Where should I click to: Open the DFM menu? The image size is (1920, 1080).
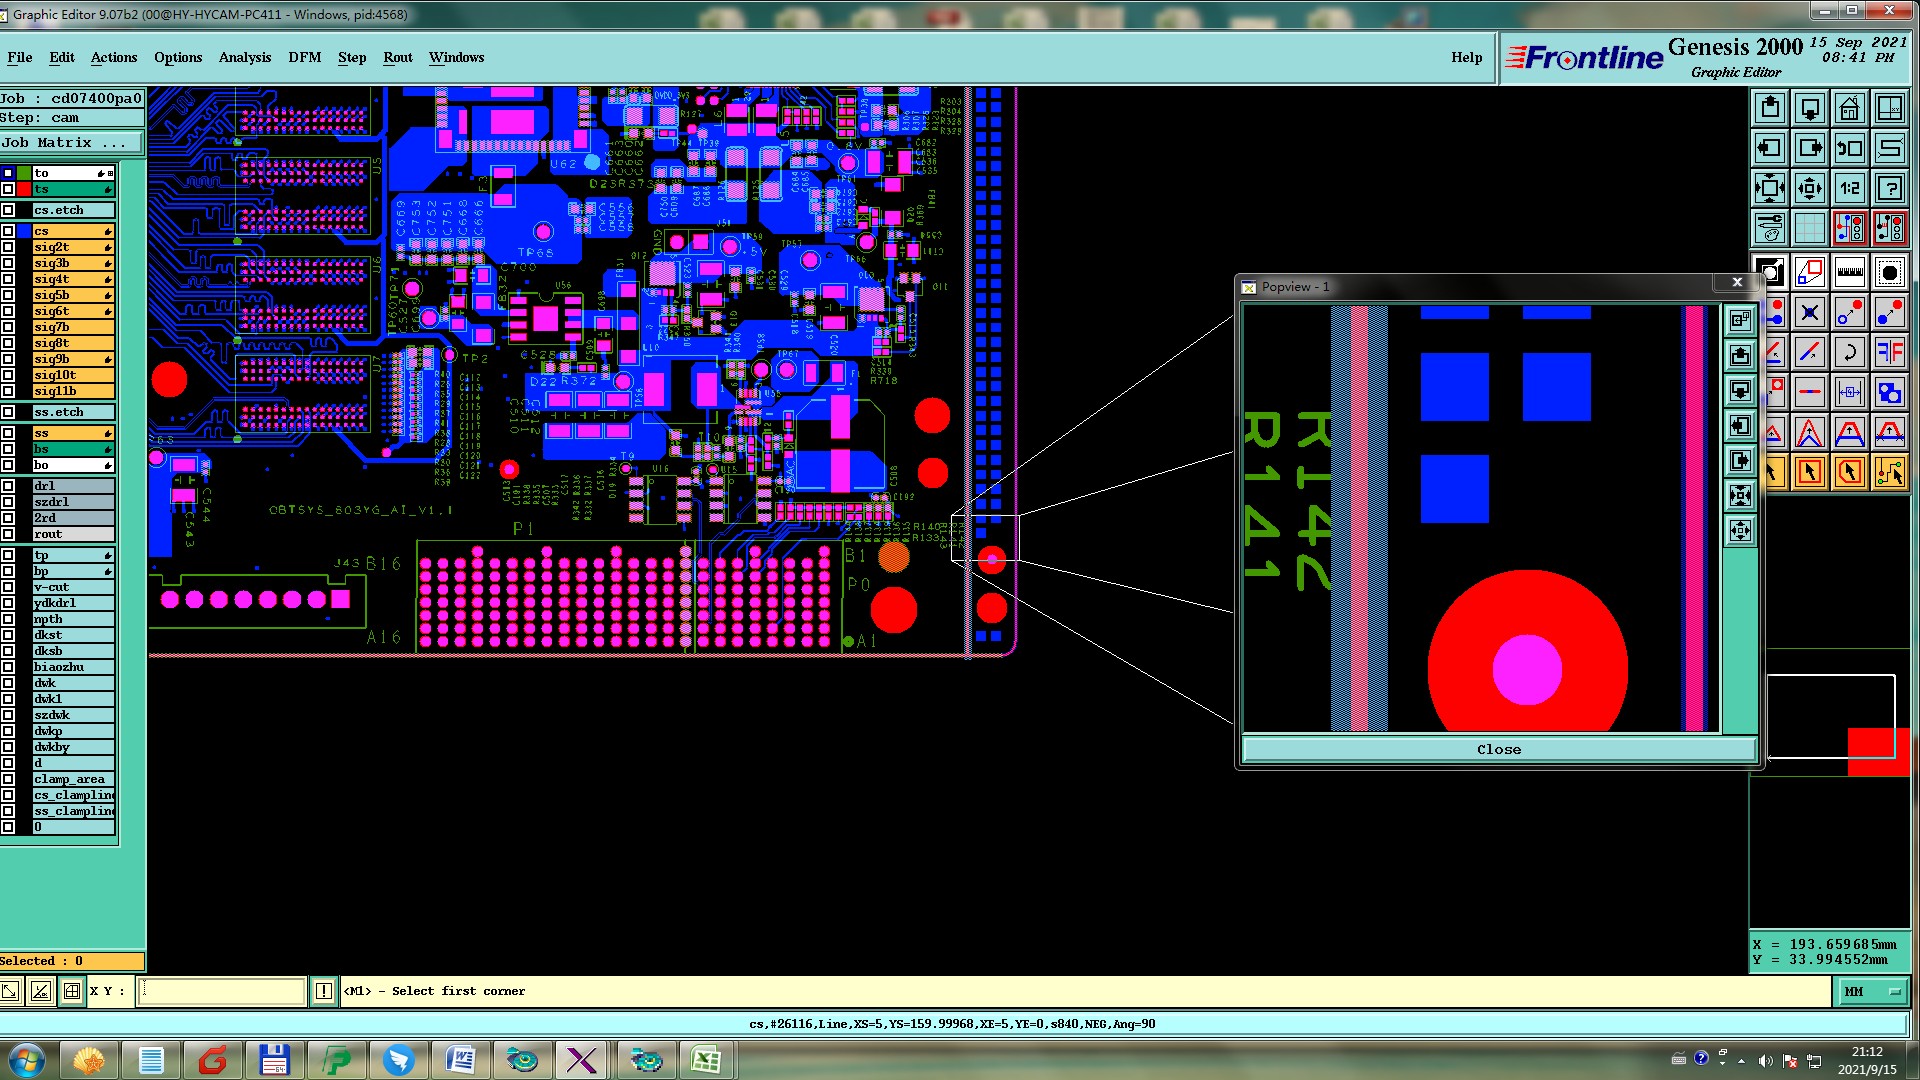coord(304,57)
